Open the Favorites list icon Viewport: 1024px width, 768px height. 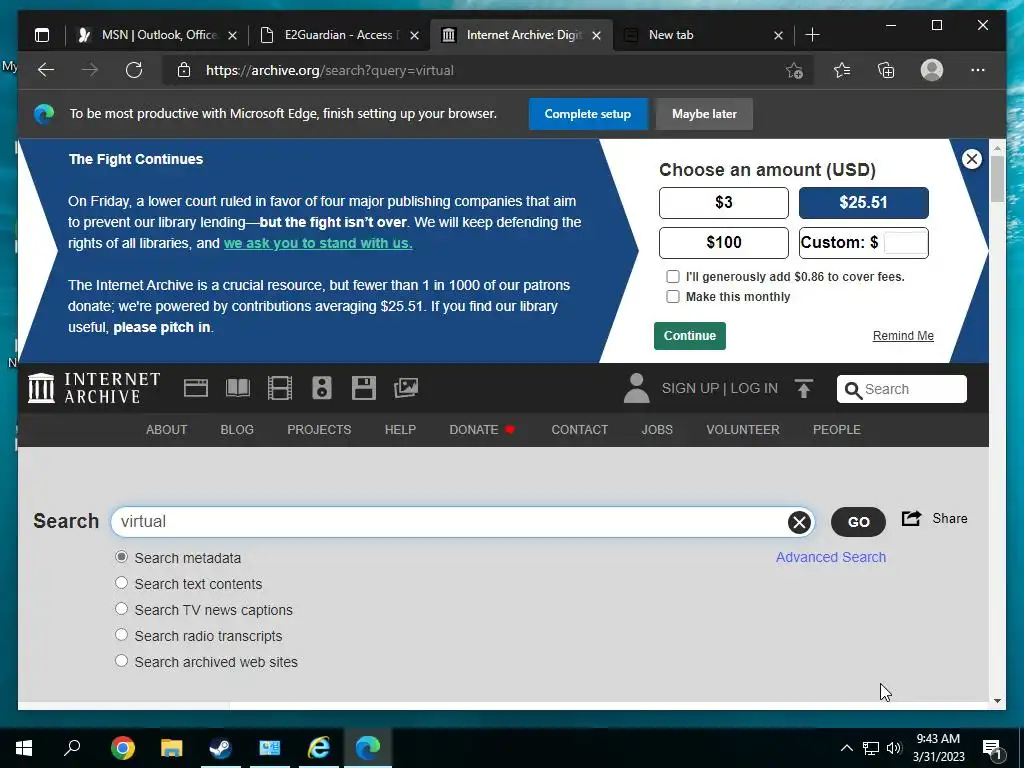[x=842, y=70]
